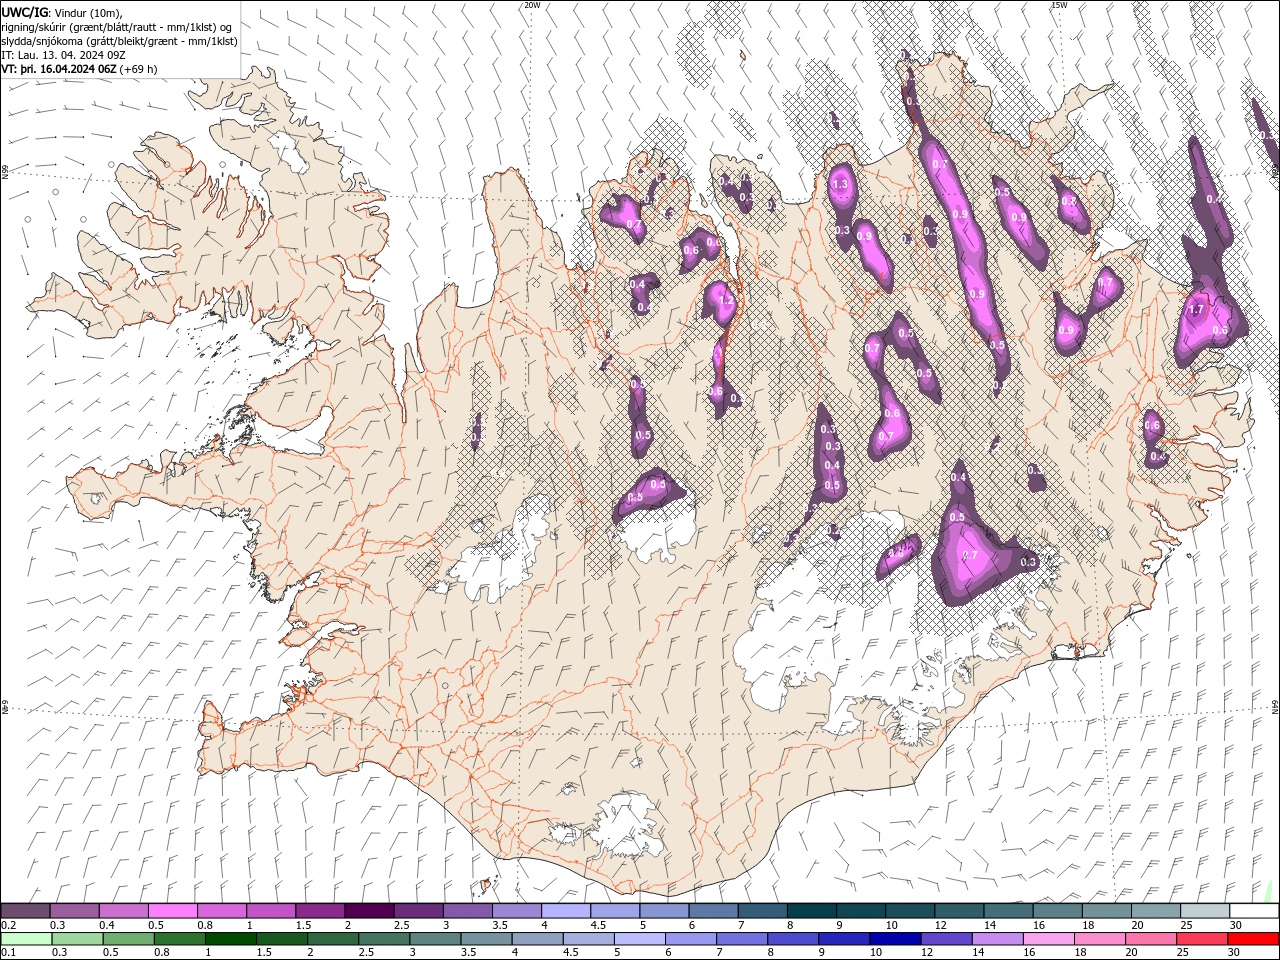1280x960 pixels.
Task: Select the dark teal snow swatch labeled 8
Action: point(811,911)
